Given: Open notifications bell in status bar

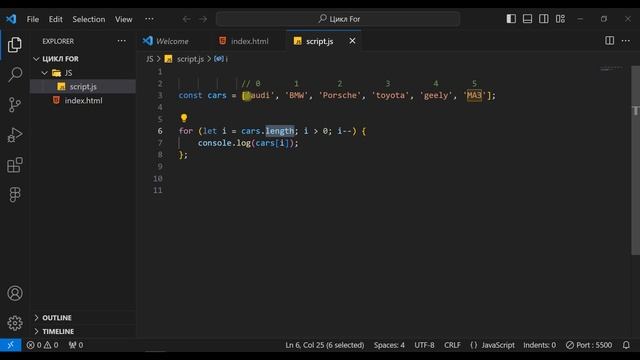Looking at the screenshot, I should point(626,345).
